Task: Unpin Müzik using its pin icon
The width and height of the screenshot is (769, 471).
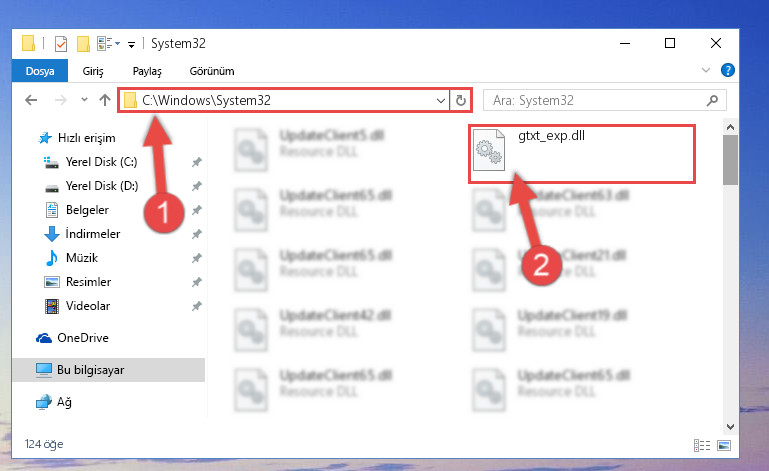Action: click(x=197, y=258)
